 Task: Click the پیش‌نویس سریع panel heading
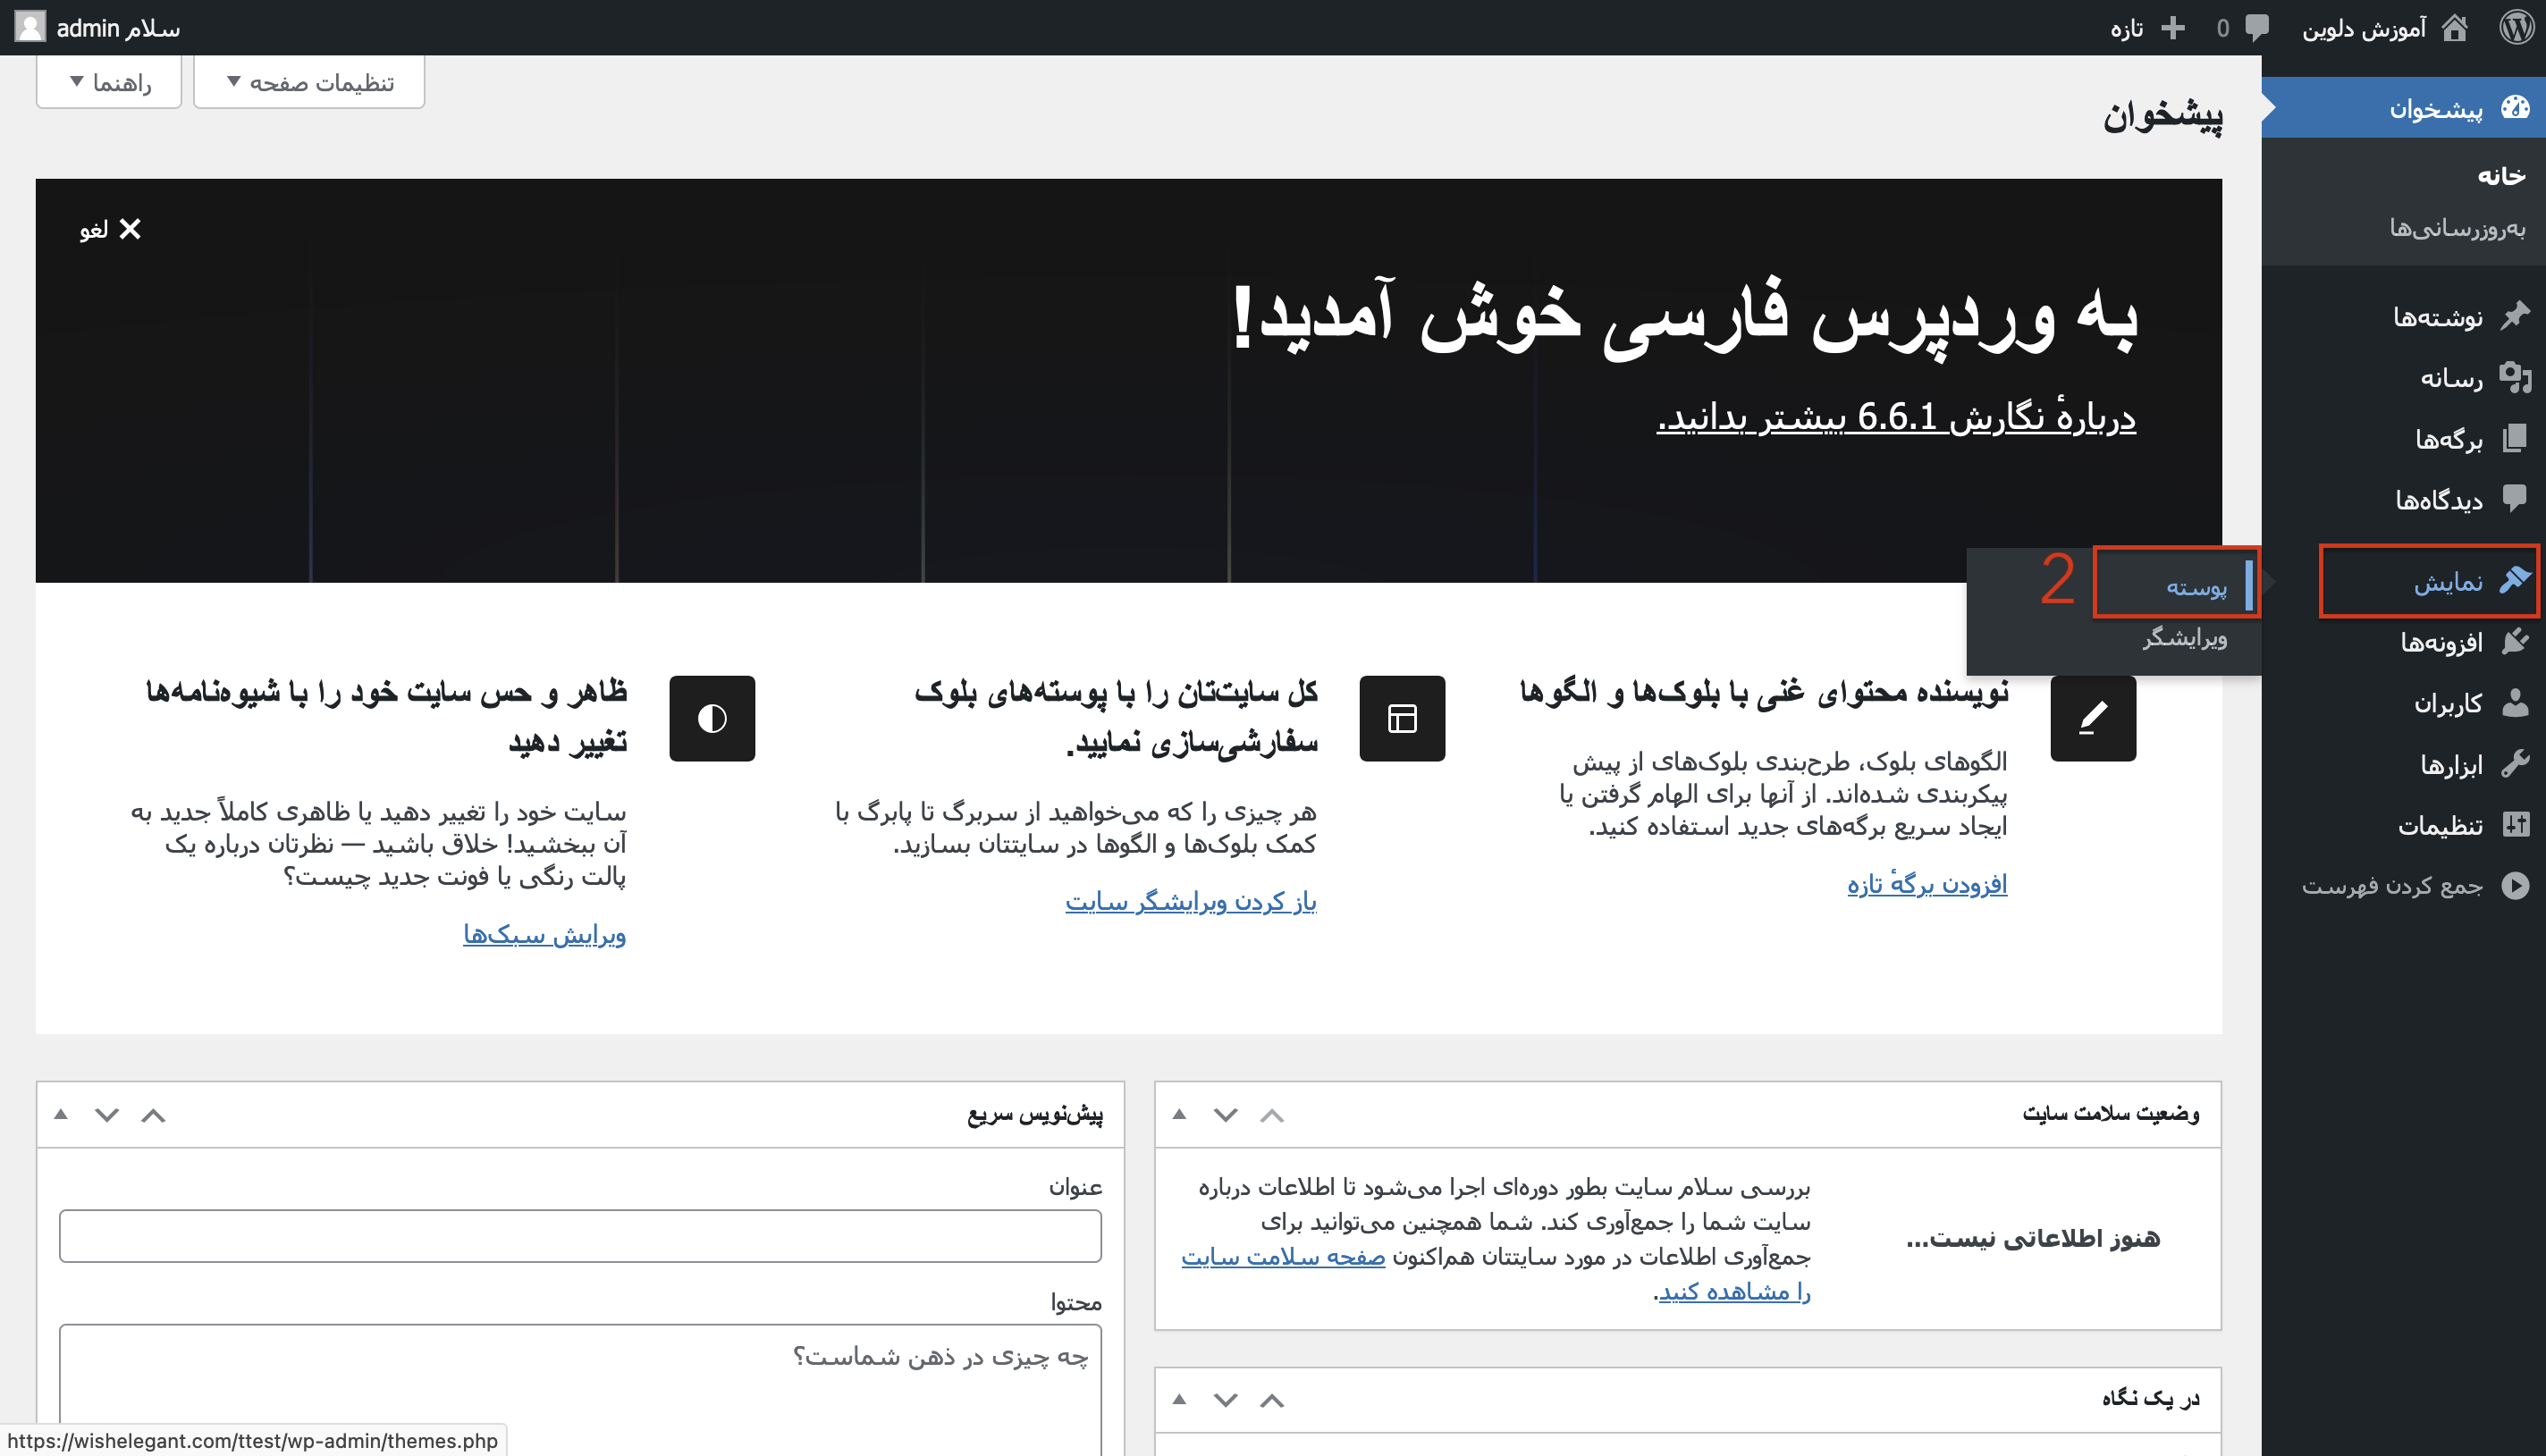coord(1035,1114)
